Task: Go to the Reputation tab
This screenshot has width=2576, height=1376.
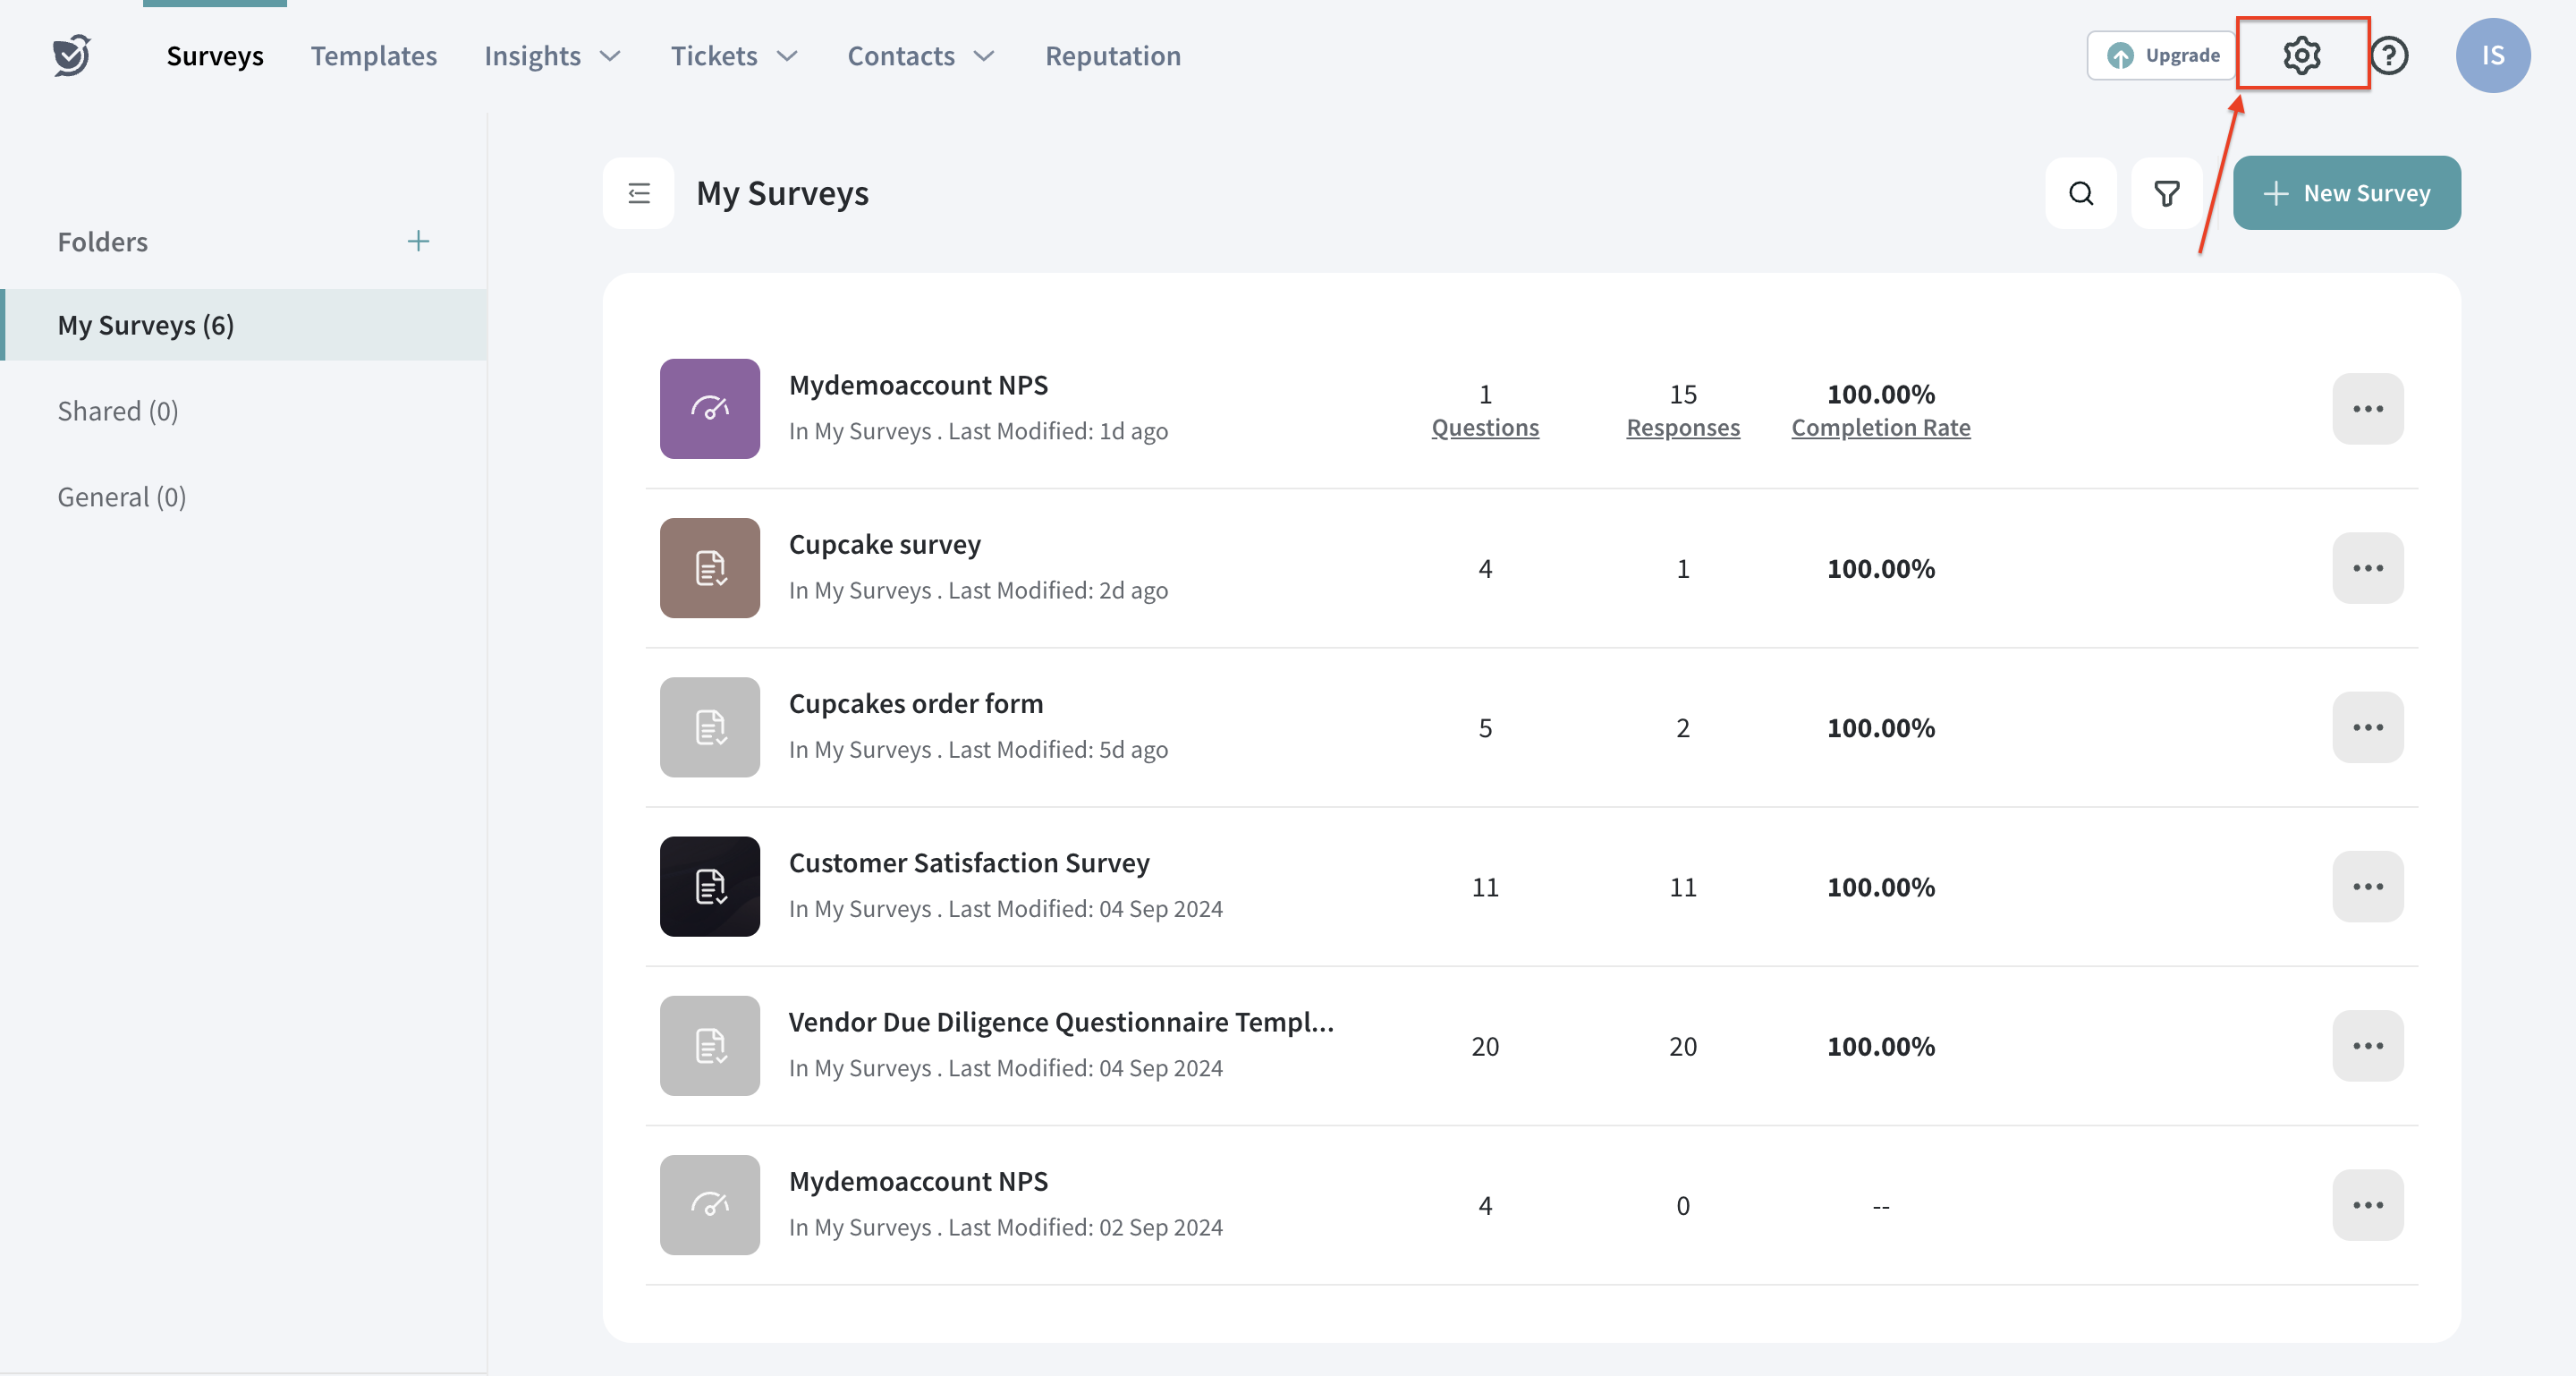Action: [1112, 56]
